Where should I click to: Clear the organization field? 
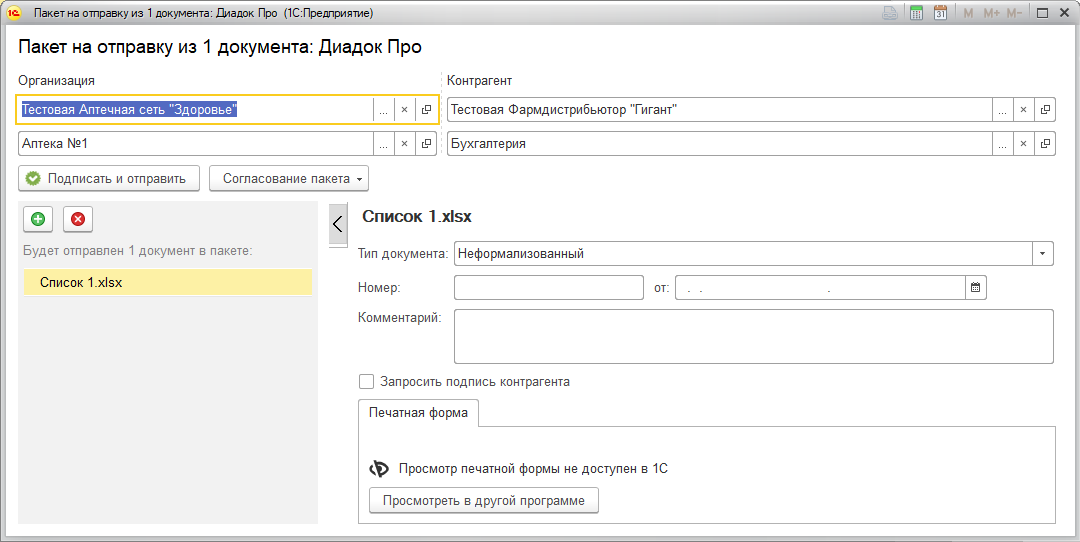(x=405, y=110)
